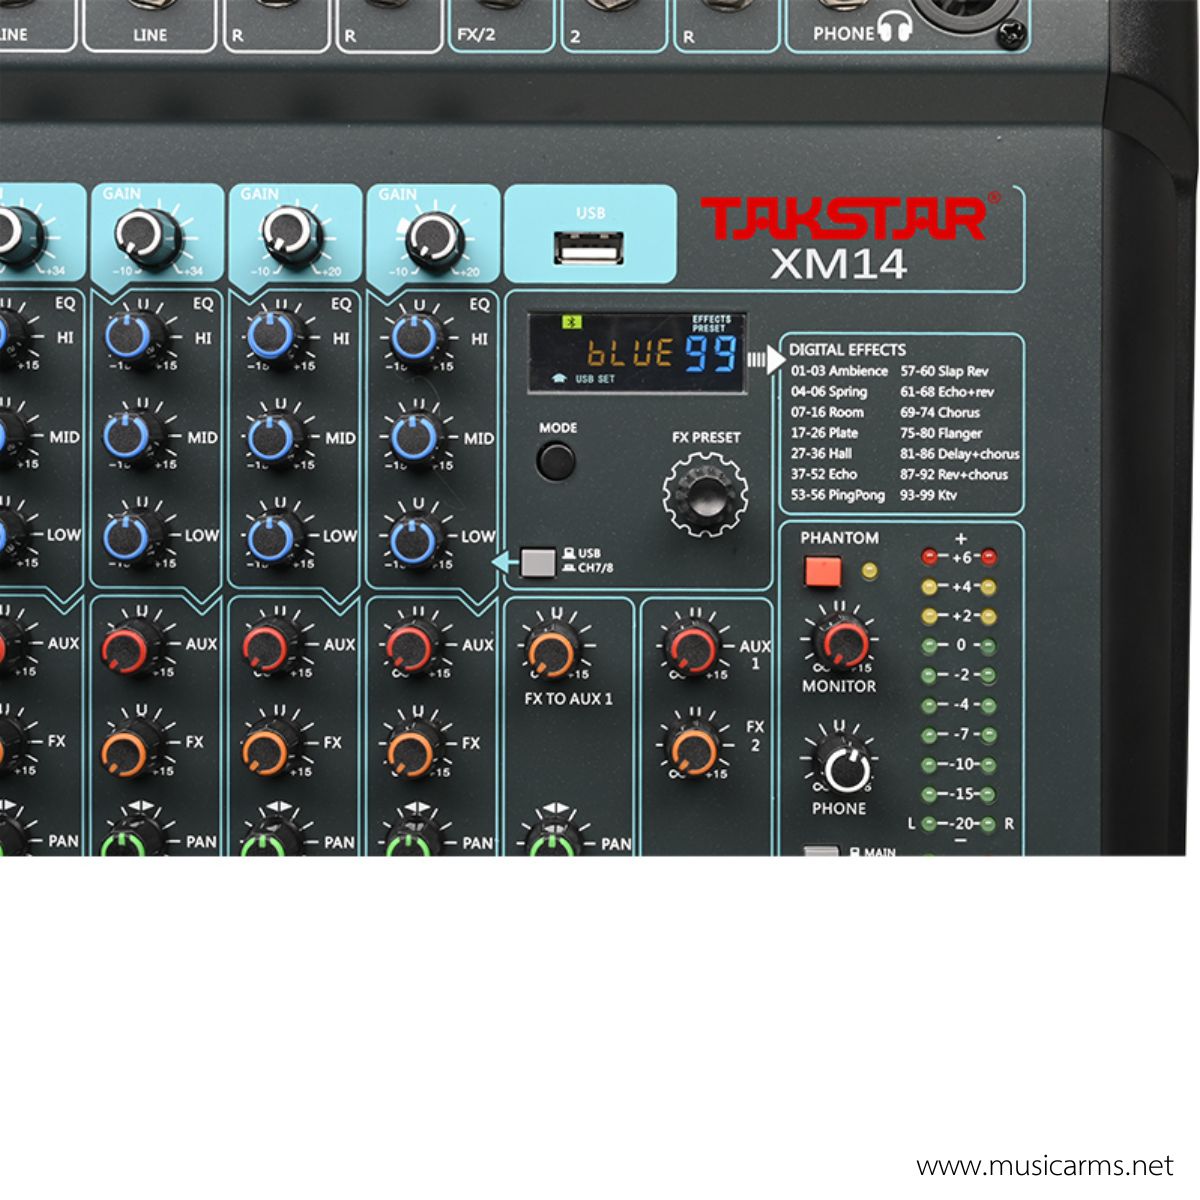Toggle the red PHANTOM power switch

coord(823,571)
